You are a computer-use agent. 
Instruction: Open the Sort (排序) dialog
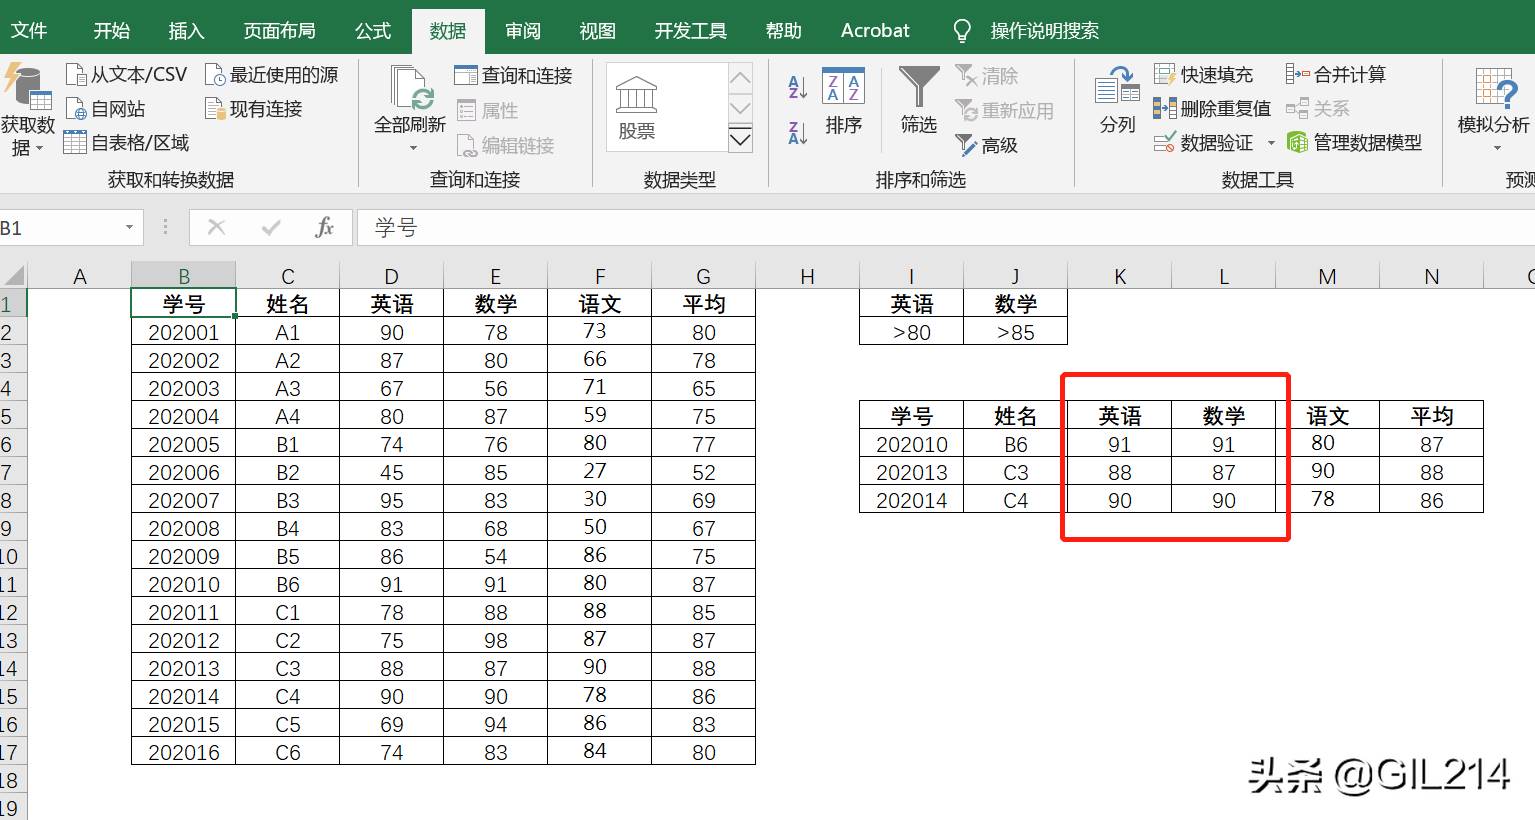843,101
